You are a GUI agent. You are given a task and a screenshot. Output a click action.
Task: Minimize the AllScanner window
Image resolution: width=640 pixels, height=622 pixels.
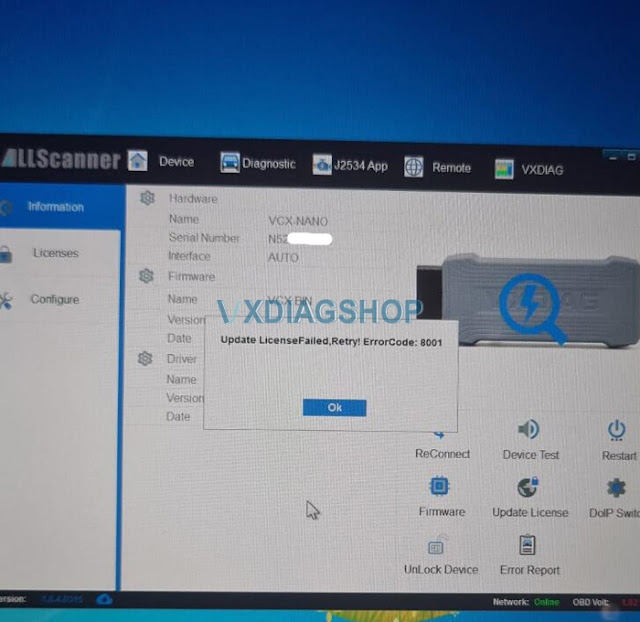[612, 156]
